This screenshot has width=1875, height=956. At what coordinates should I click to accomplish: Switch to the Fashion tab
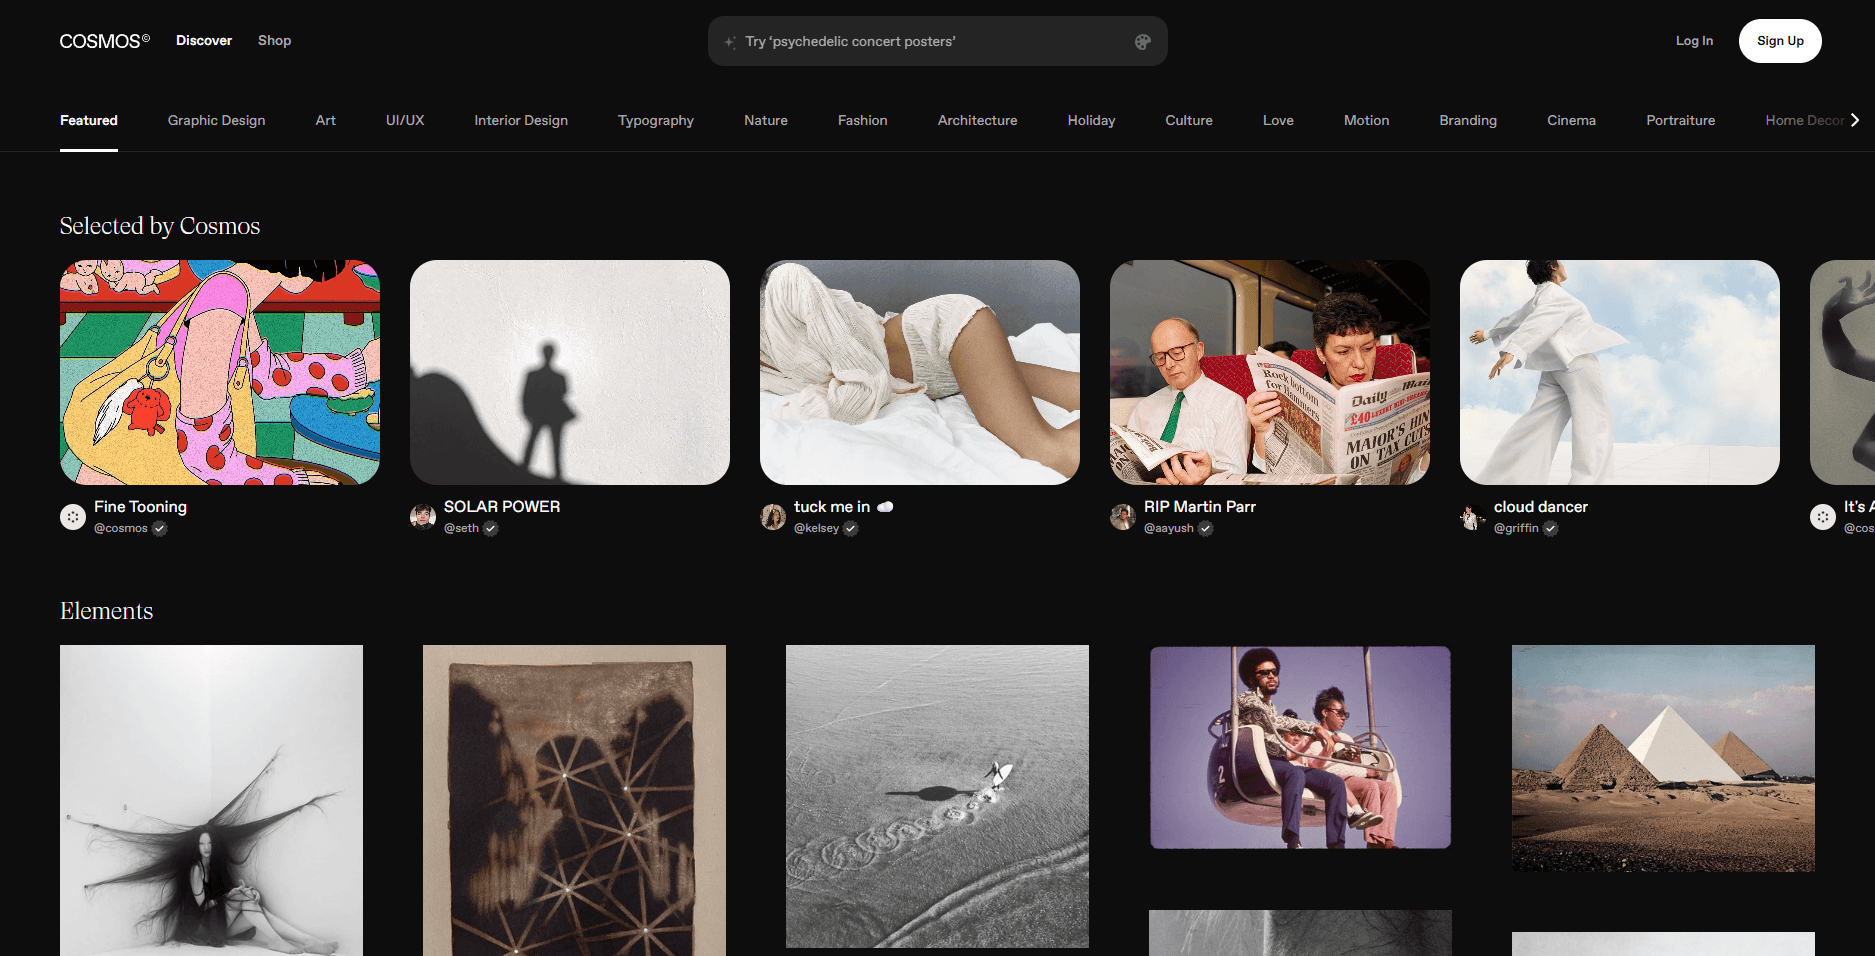(x=863, y=120)
